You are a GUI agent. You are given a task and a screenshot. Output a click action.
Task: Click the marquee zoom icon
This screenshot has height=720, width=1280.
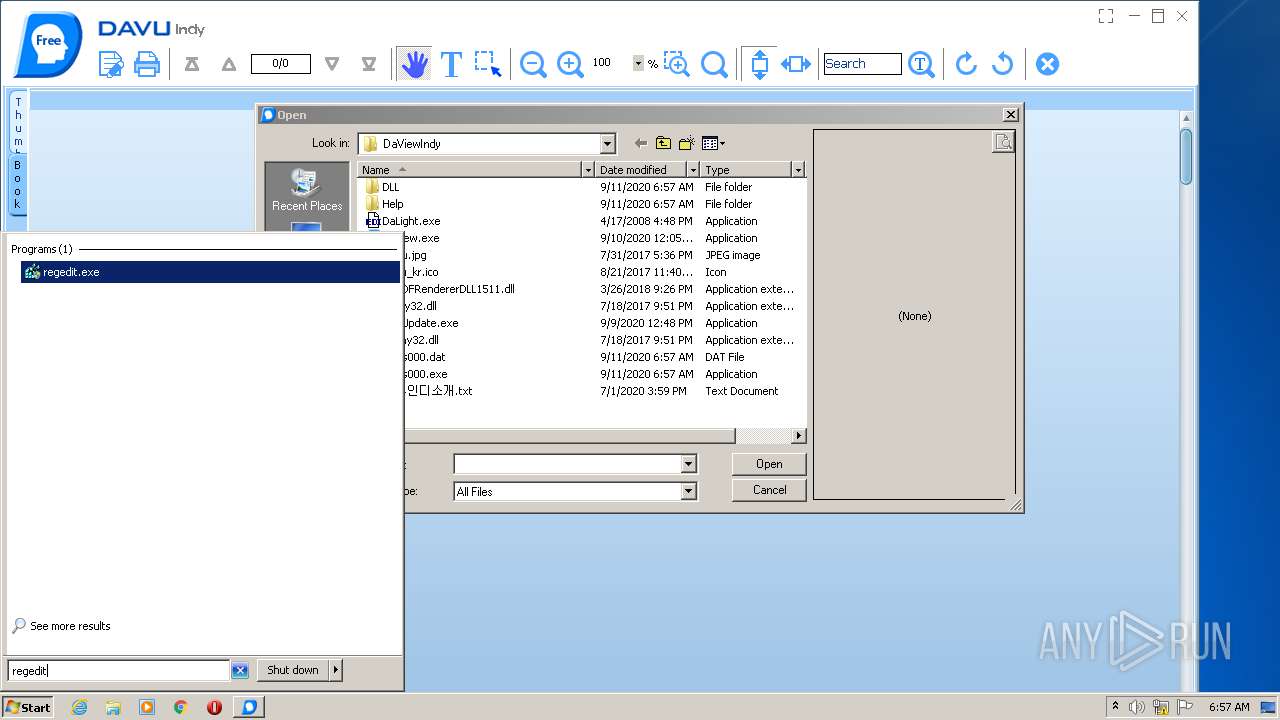[677, 64]
